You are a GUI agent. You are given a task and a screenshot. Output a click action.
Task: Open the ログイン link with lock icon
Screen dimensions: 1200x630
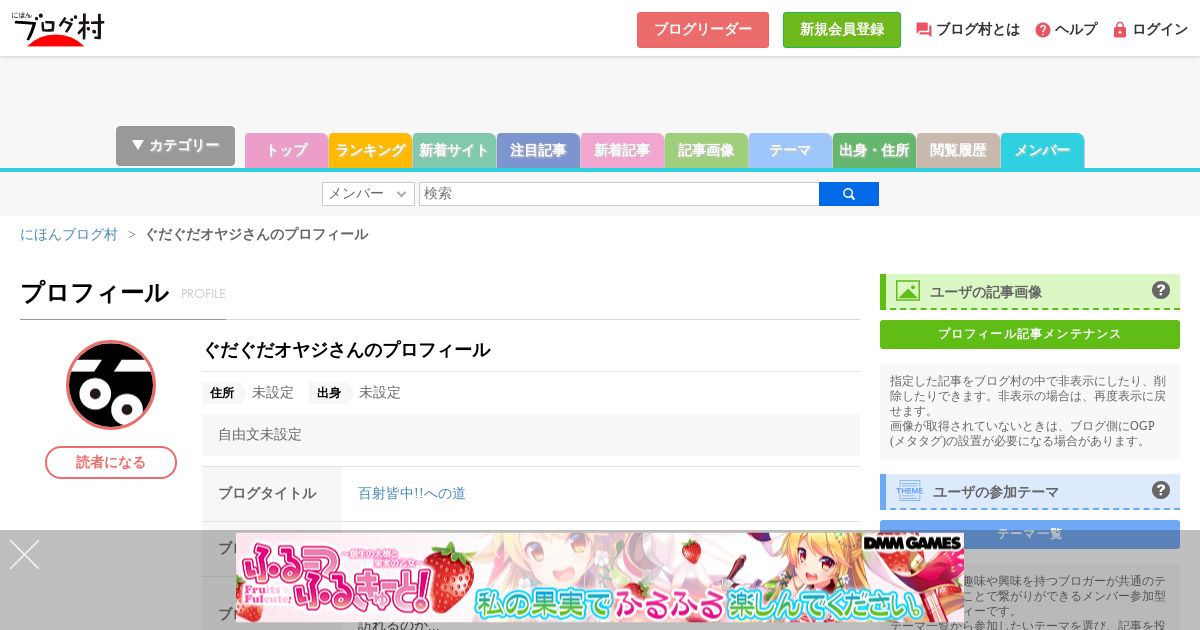click(1150, 30)
